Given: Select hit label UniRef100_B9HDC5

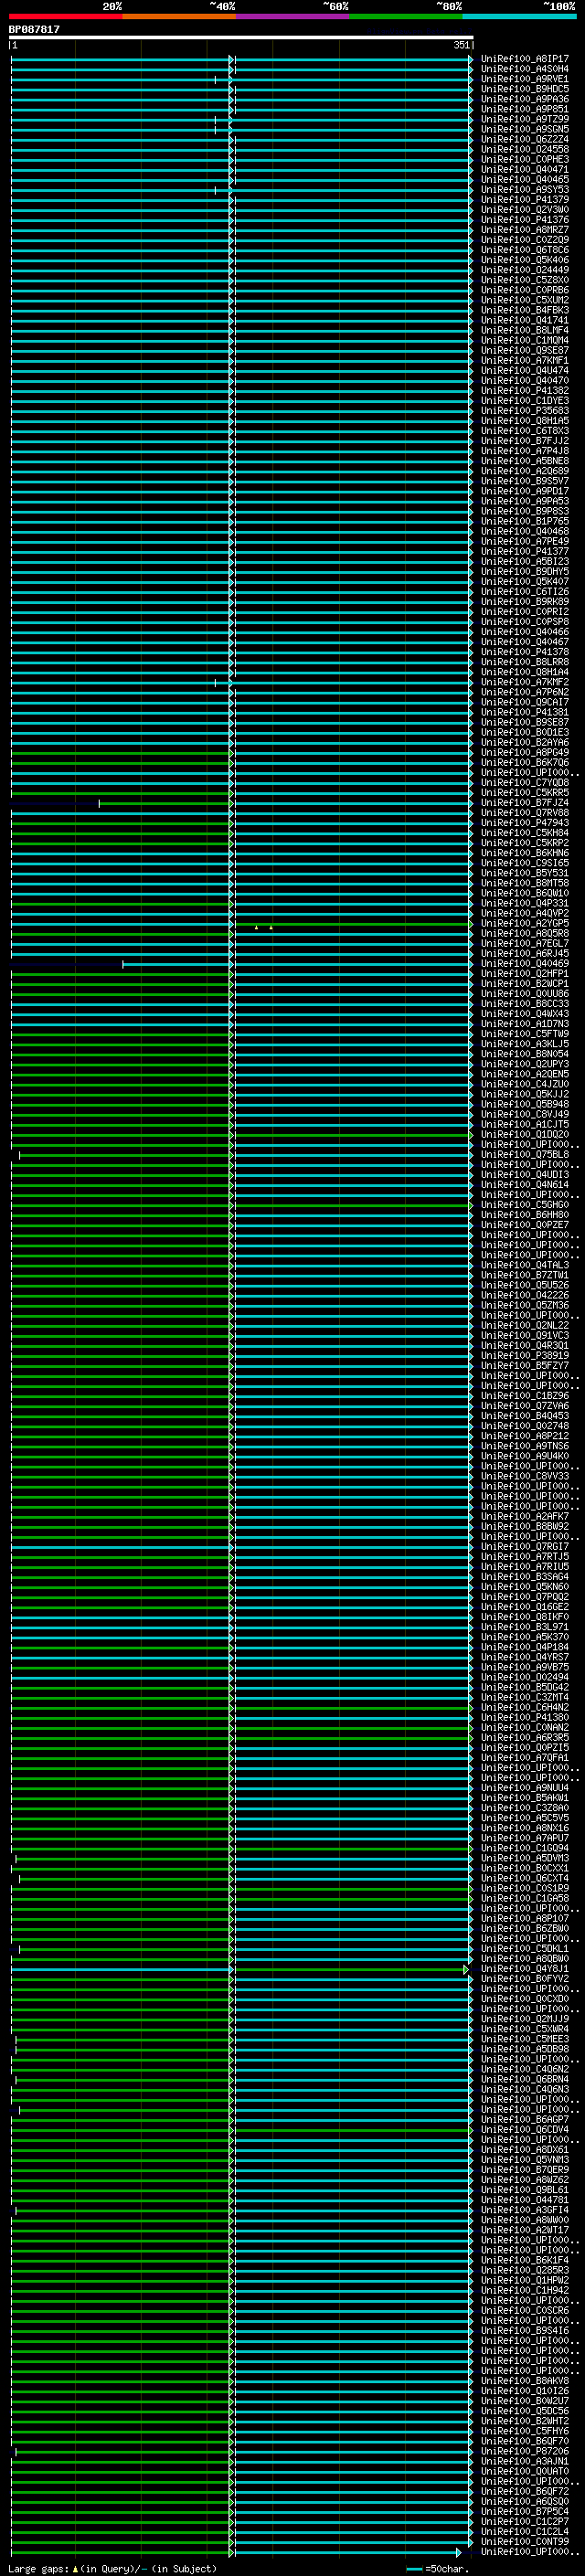Looking at the screenshot, I should pos(524,89).
